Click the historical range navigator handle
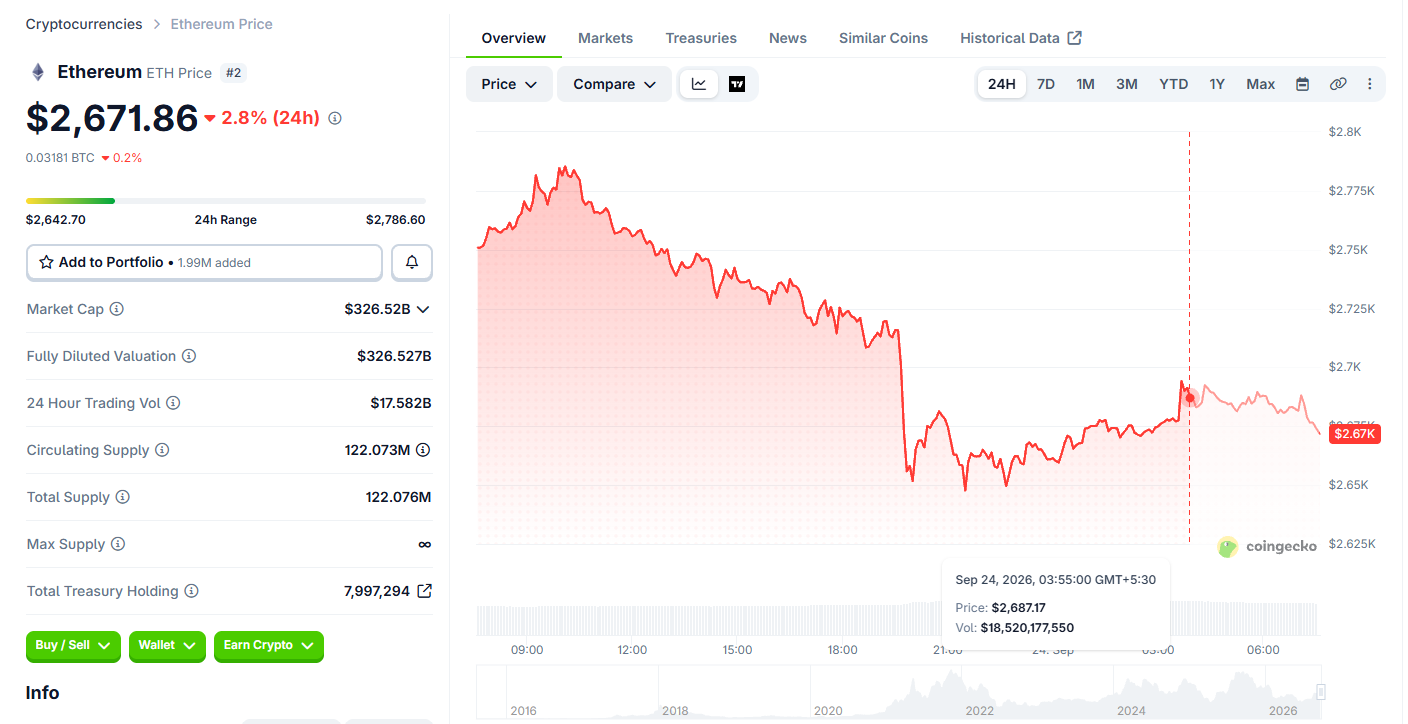Viewport: 1408px width, 724px height. (x=1321, y=692)
